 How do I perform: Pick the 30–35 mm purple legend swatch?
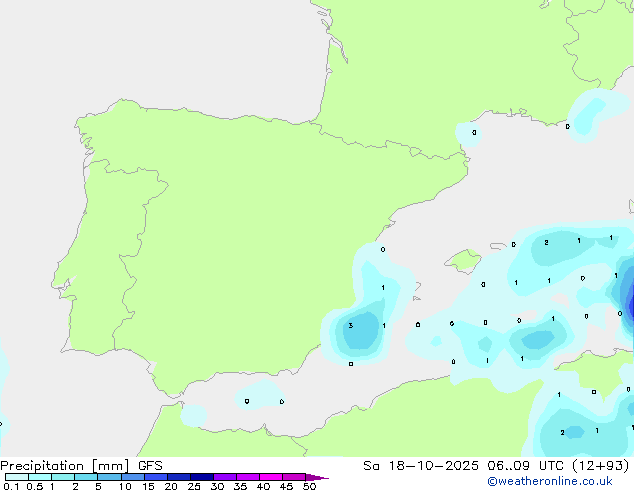(x=225, y=477)
